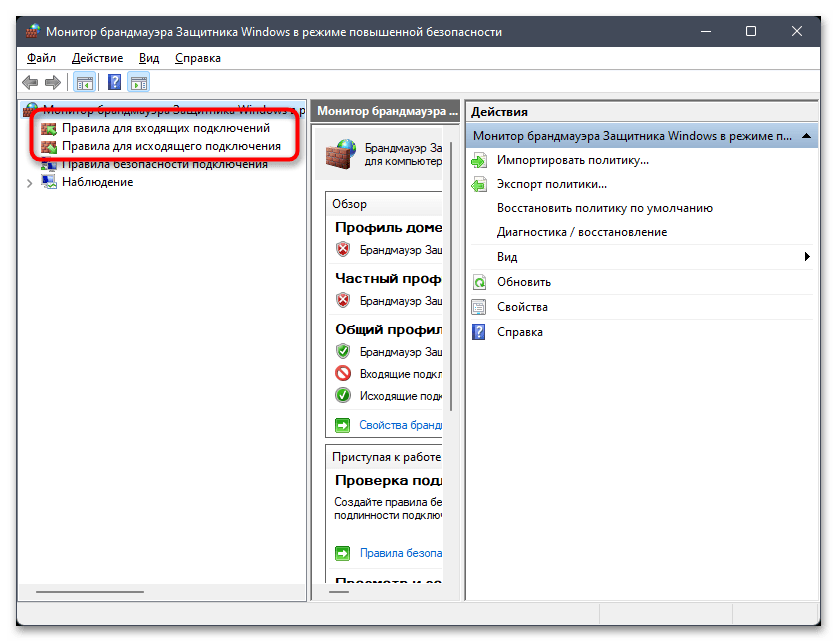
Task: Close the firewall monitor window
Action: (x=796, y=31)
